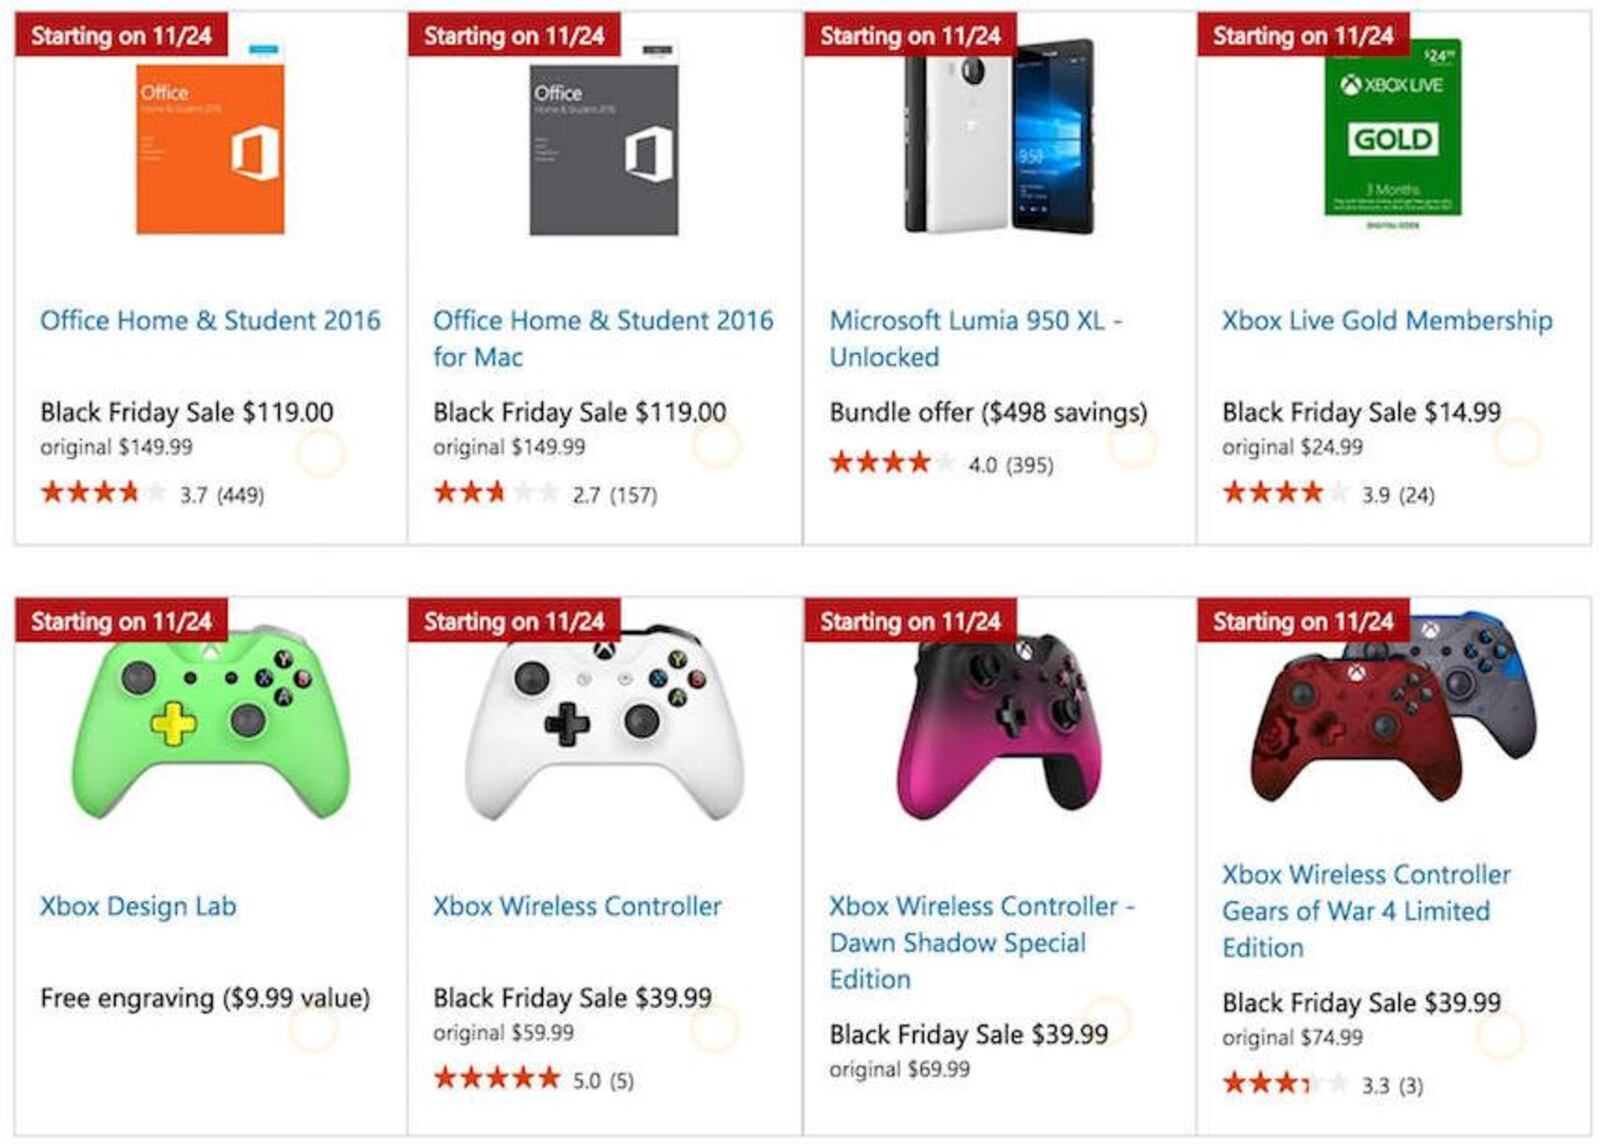Open Microsoft Lumia 950 XL - Unlocked link

[x=976, y=339]
